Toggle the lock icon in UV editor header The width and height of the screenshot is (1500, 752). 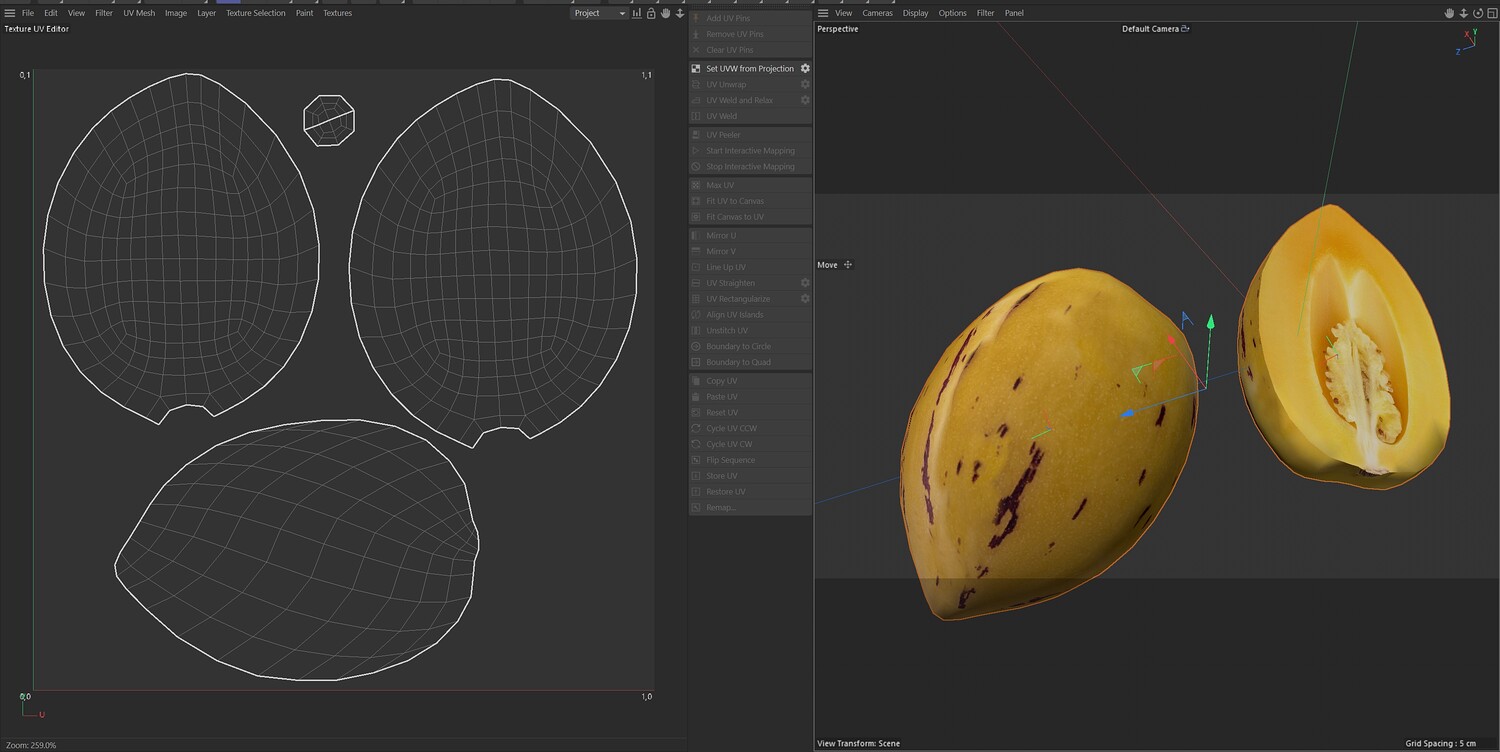(651, 13)
